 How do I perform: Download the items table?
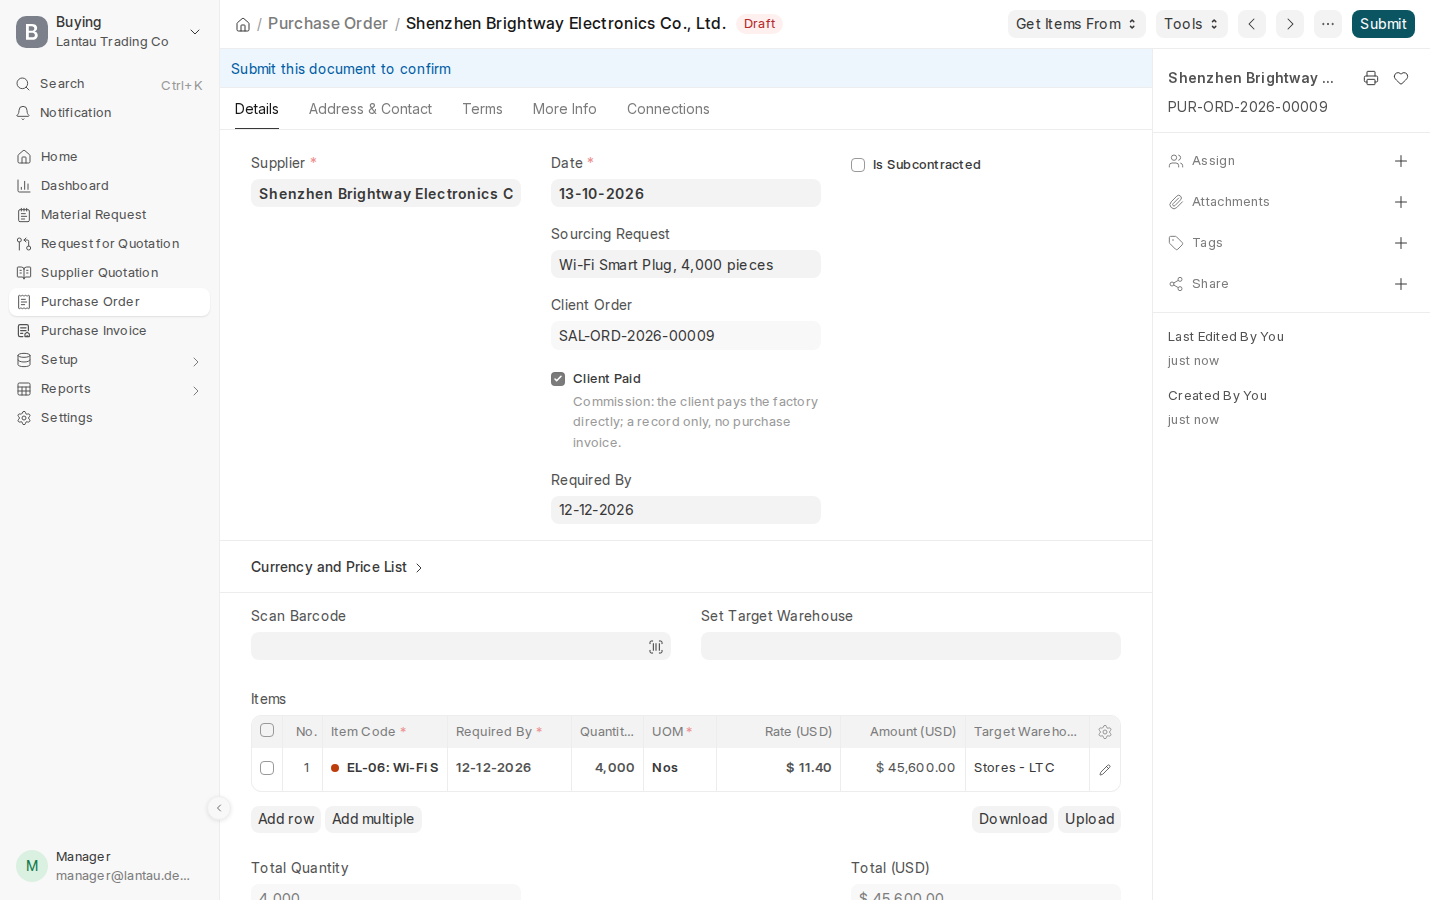coord(1013,819)
